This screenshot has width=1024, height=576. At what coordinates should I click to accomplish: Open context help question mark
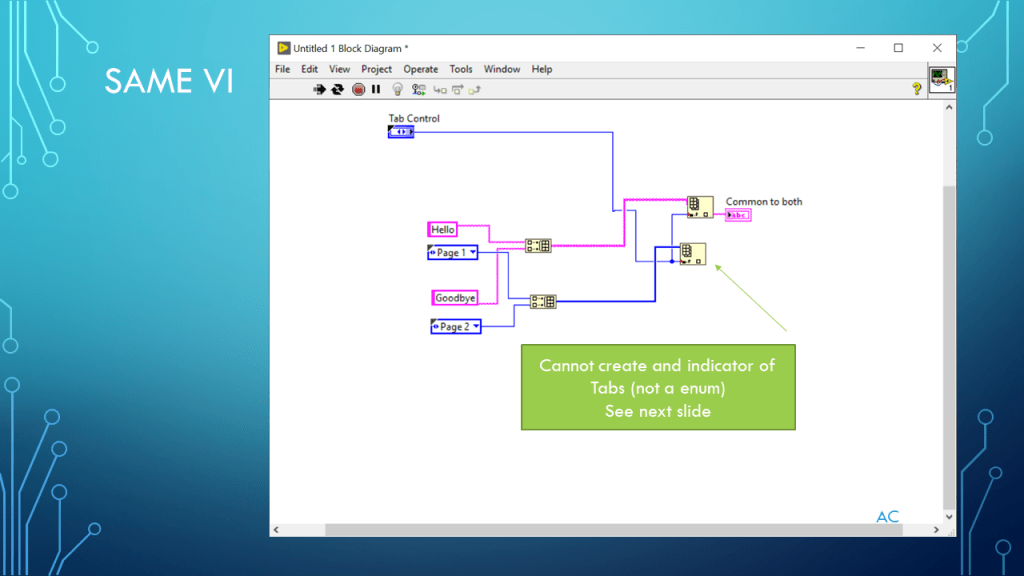(x=916, y=89)
